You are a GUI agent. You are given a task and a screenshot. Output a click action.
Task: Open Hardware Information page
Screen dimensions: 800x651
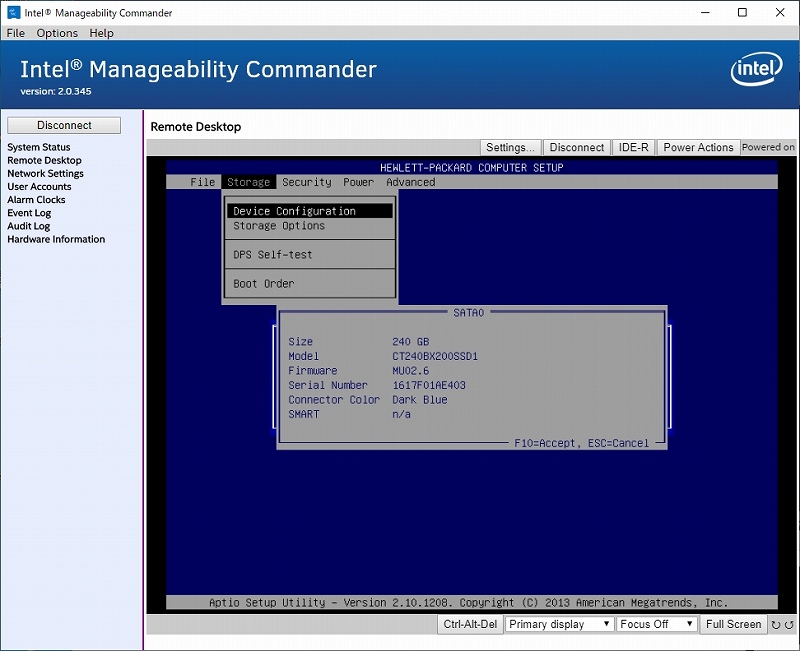pyautogui.click(x=56, y=239)
